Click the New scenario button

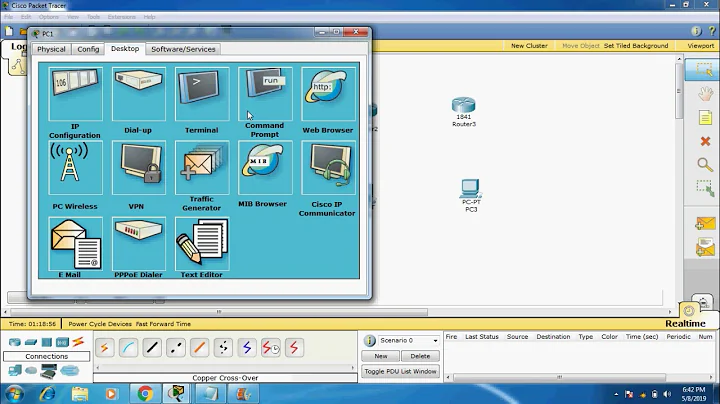coord(381,356)
